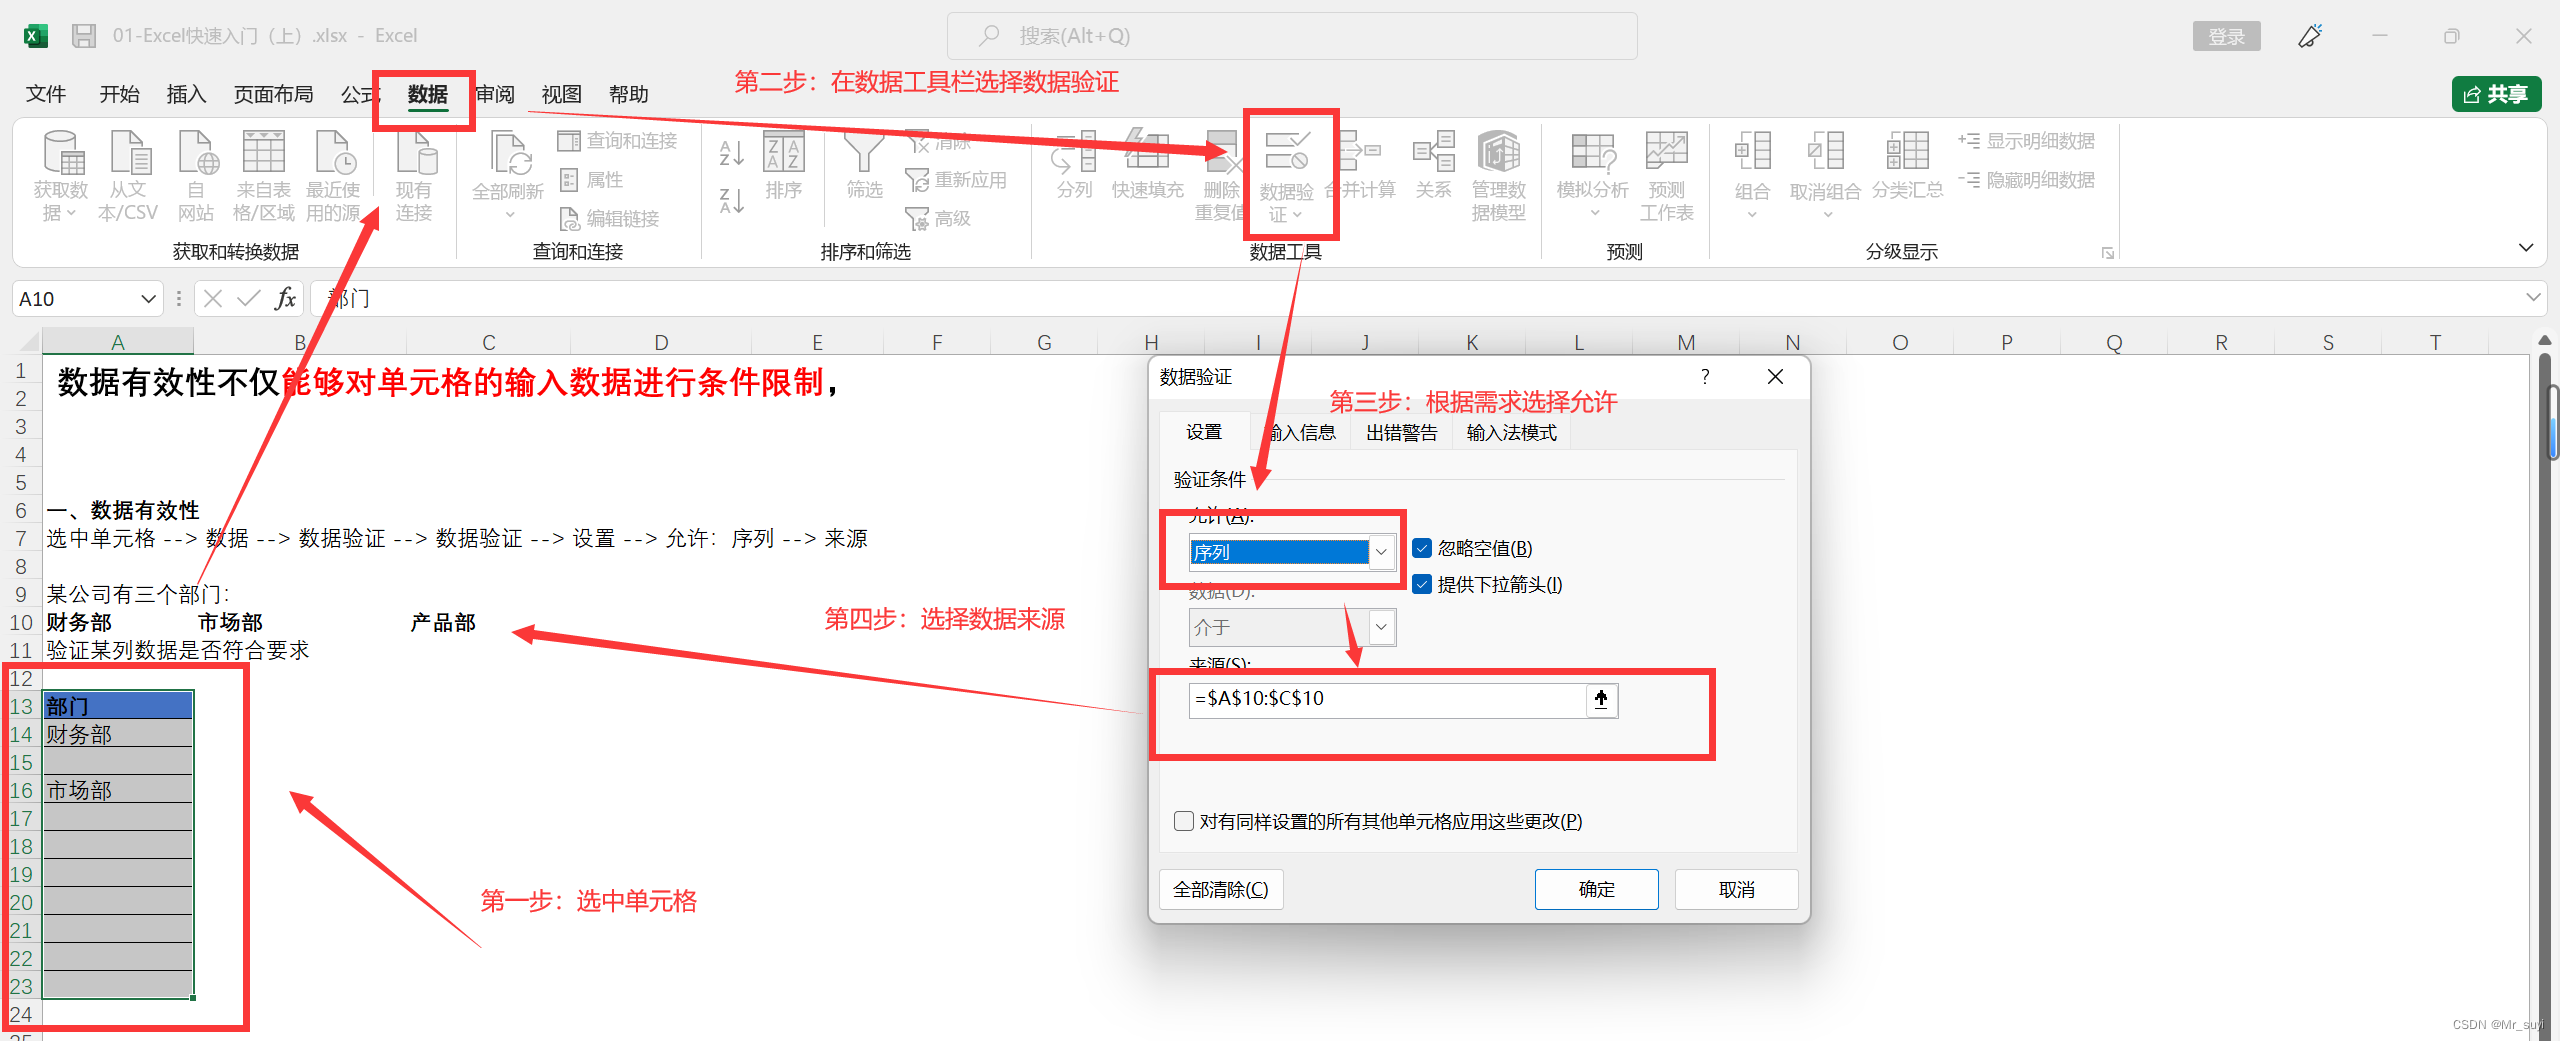Check apply changes to other cells (对有同样设置...)
Viewport: 2560px width, 1041px height.
tap(1184, 821)
